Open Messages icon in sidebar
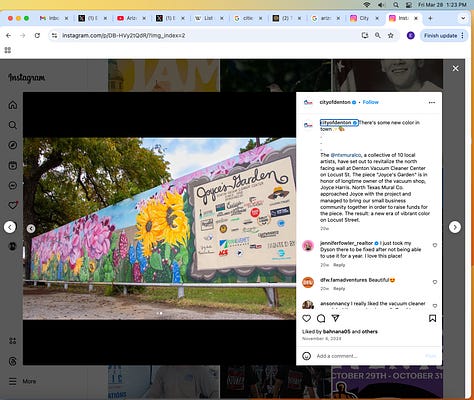 (x=13, y=185)
